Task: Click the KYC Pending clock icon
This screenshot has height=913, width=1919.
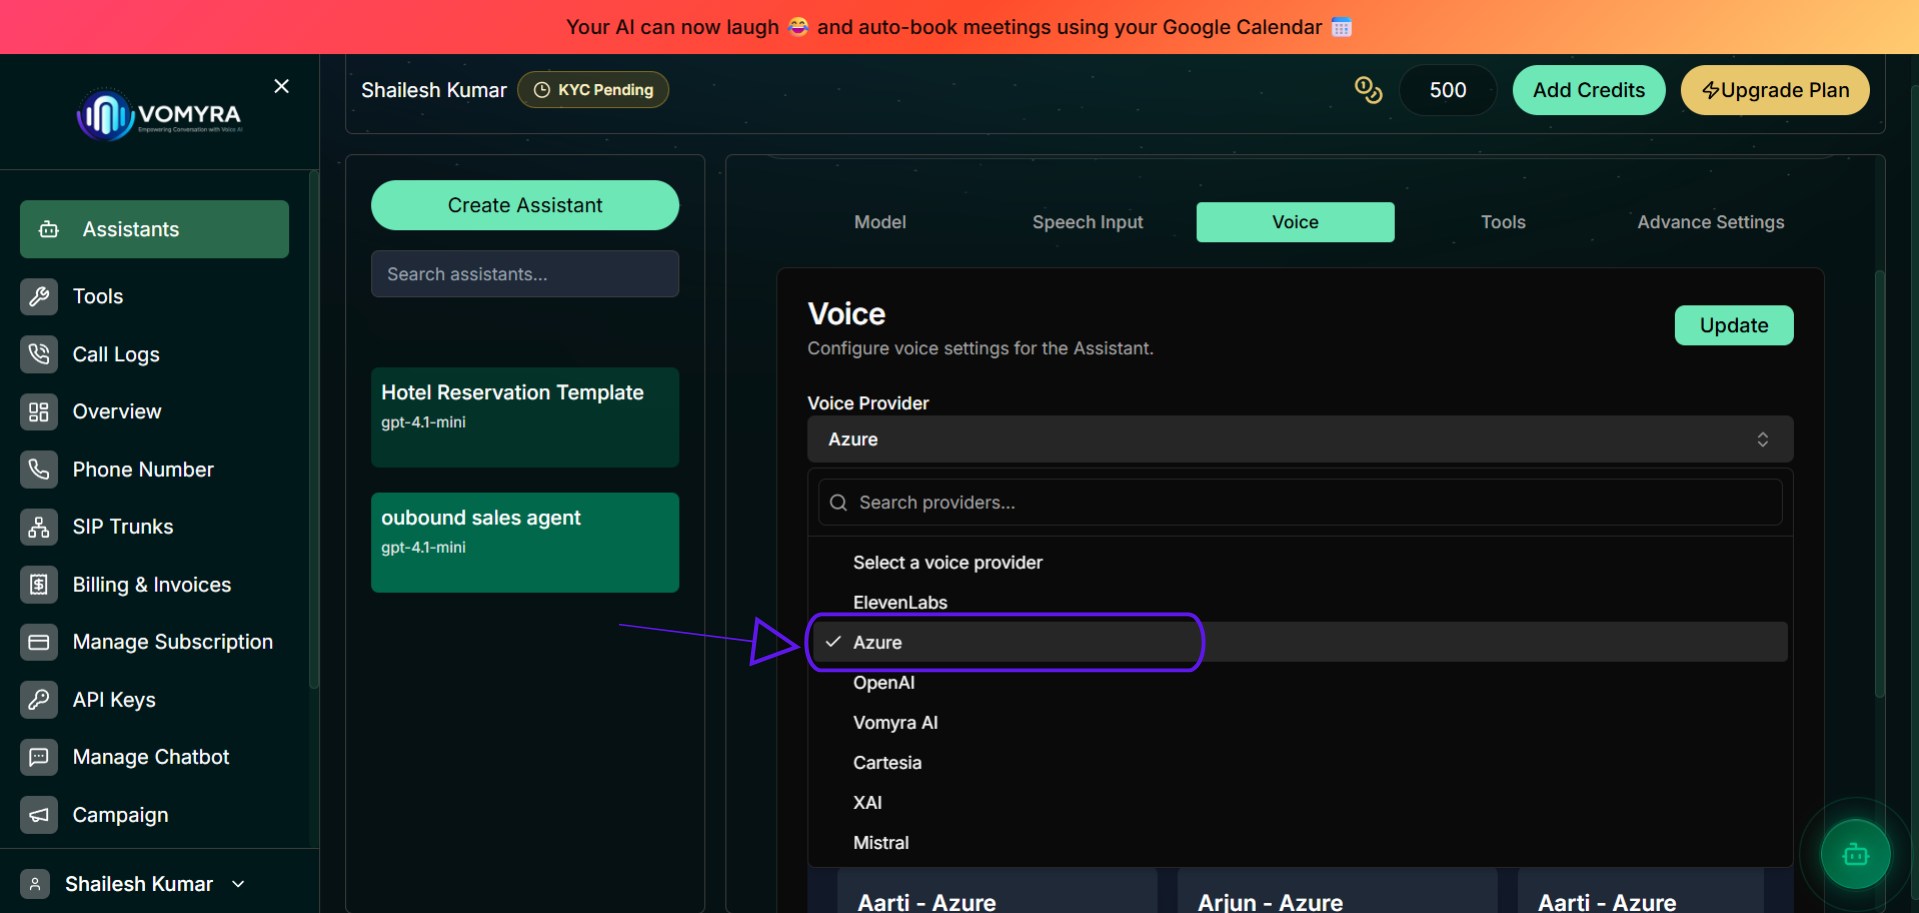Action: tap(542, 90)
